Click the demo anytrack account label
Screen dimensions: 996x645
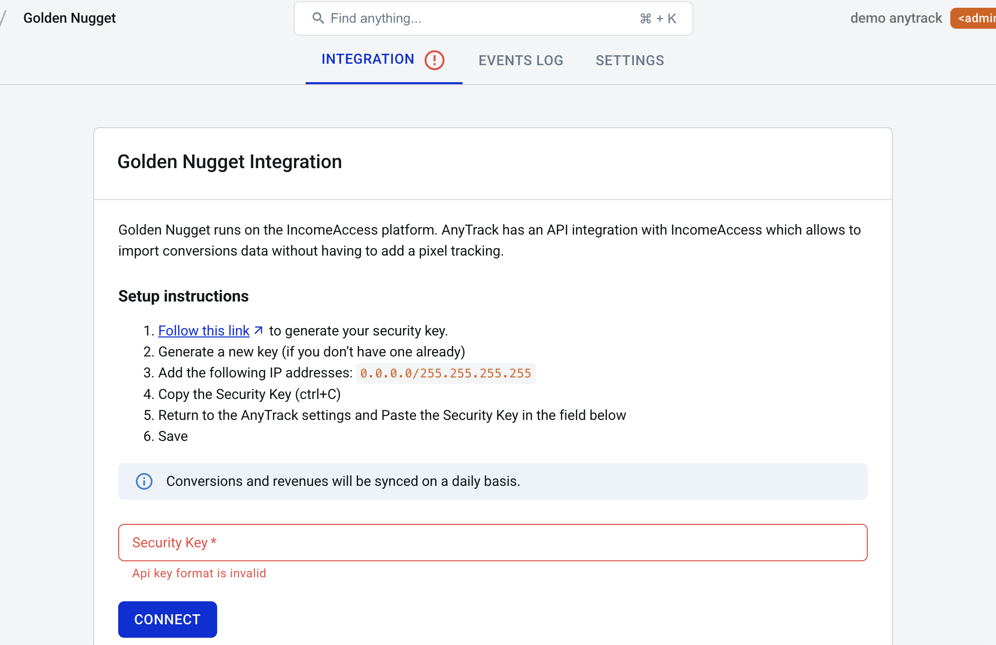pos(896,18)
